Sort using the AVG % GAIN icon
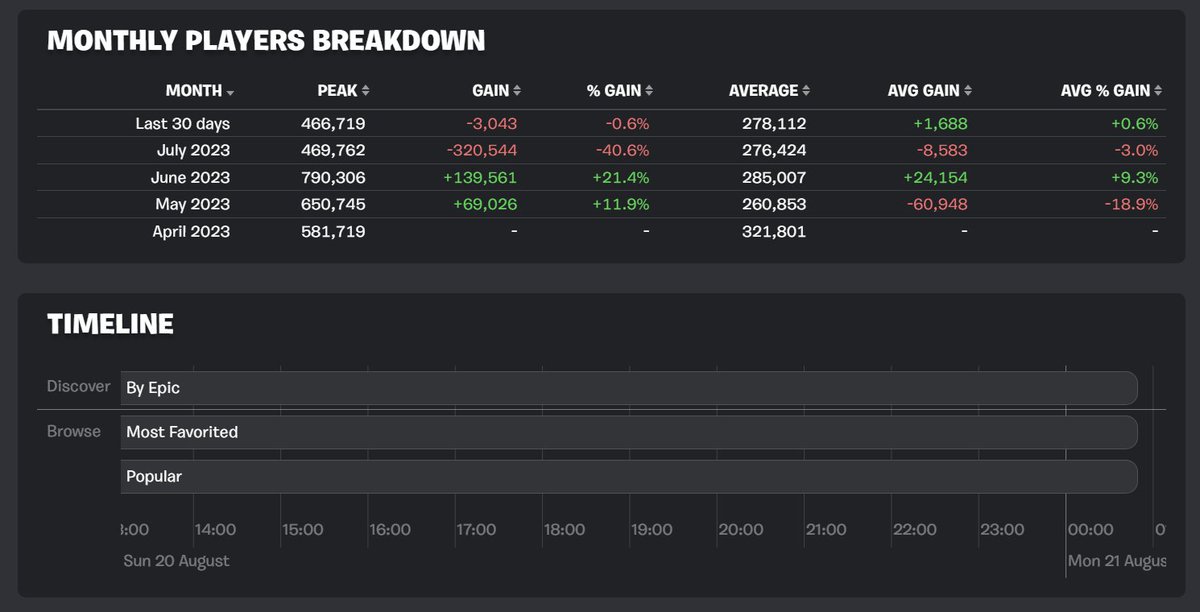The height and width of the screenshot is (612, 1200). pos(1160,90)
